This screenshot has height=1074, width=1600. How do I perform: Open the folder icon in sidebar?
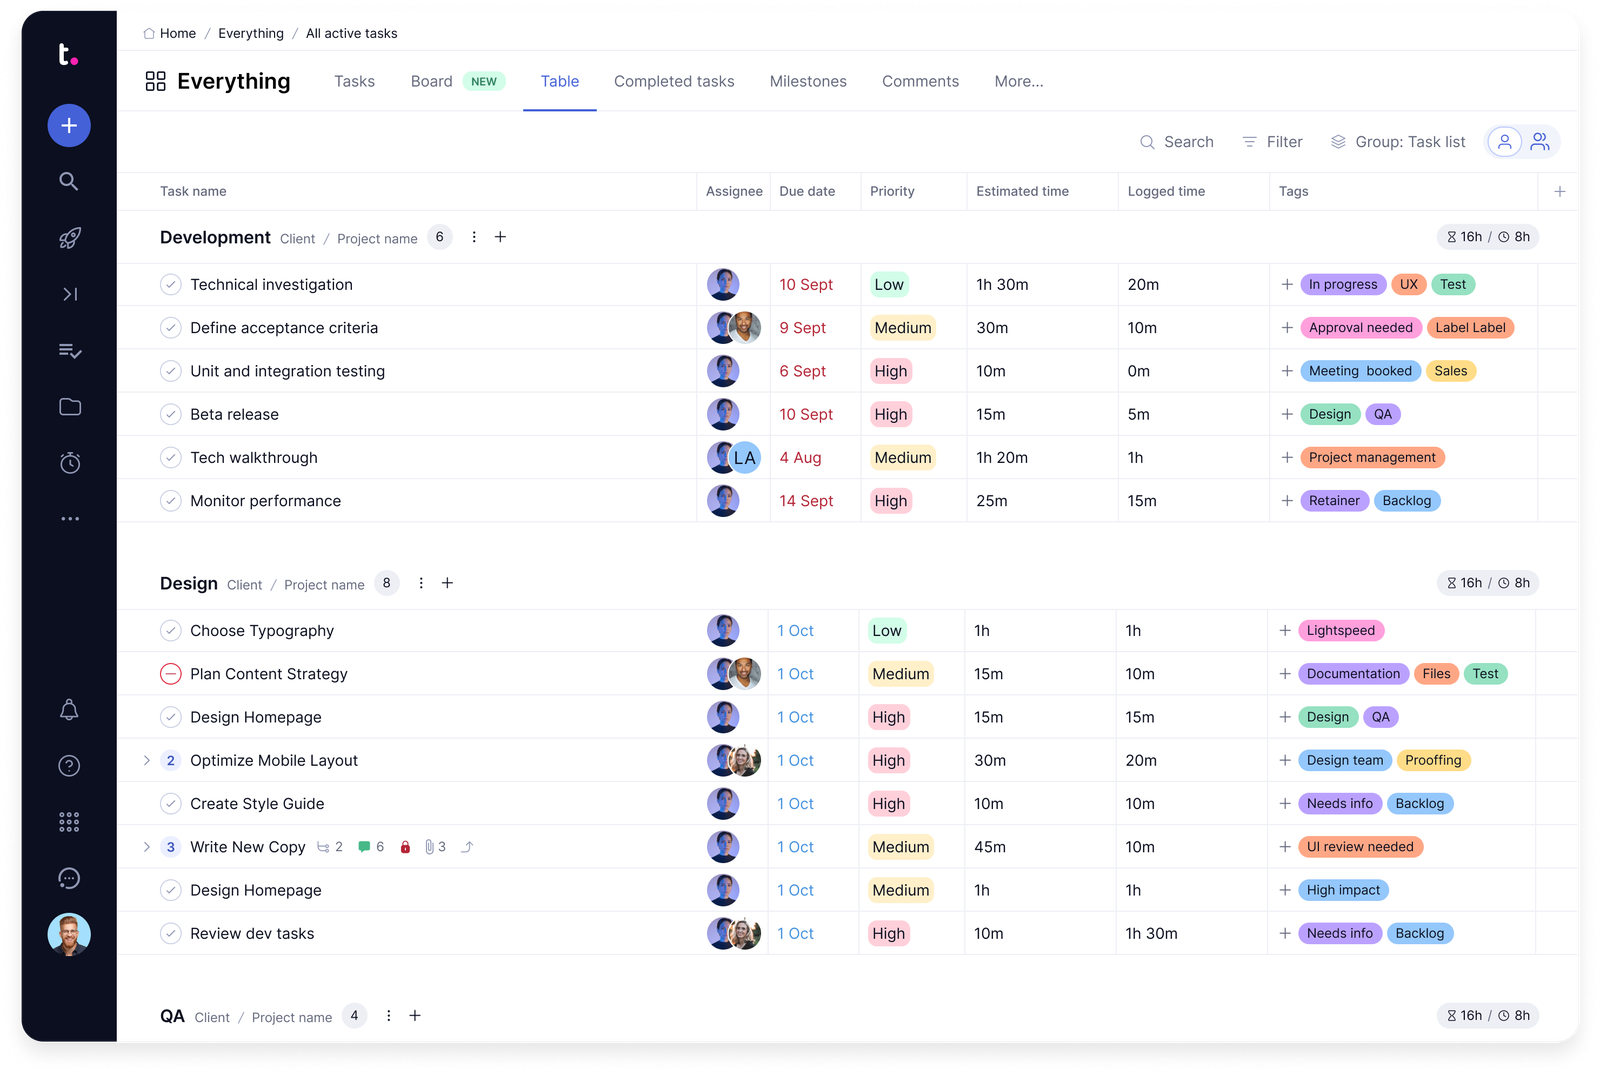(69, 407)
